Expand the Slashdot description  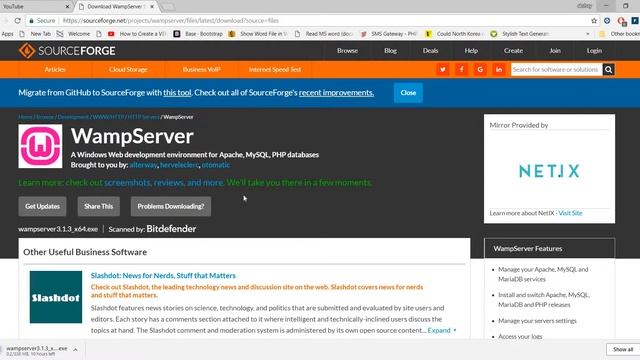pos(442,330)
